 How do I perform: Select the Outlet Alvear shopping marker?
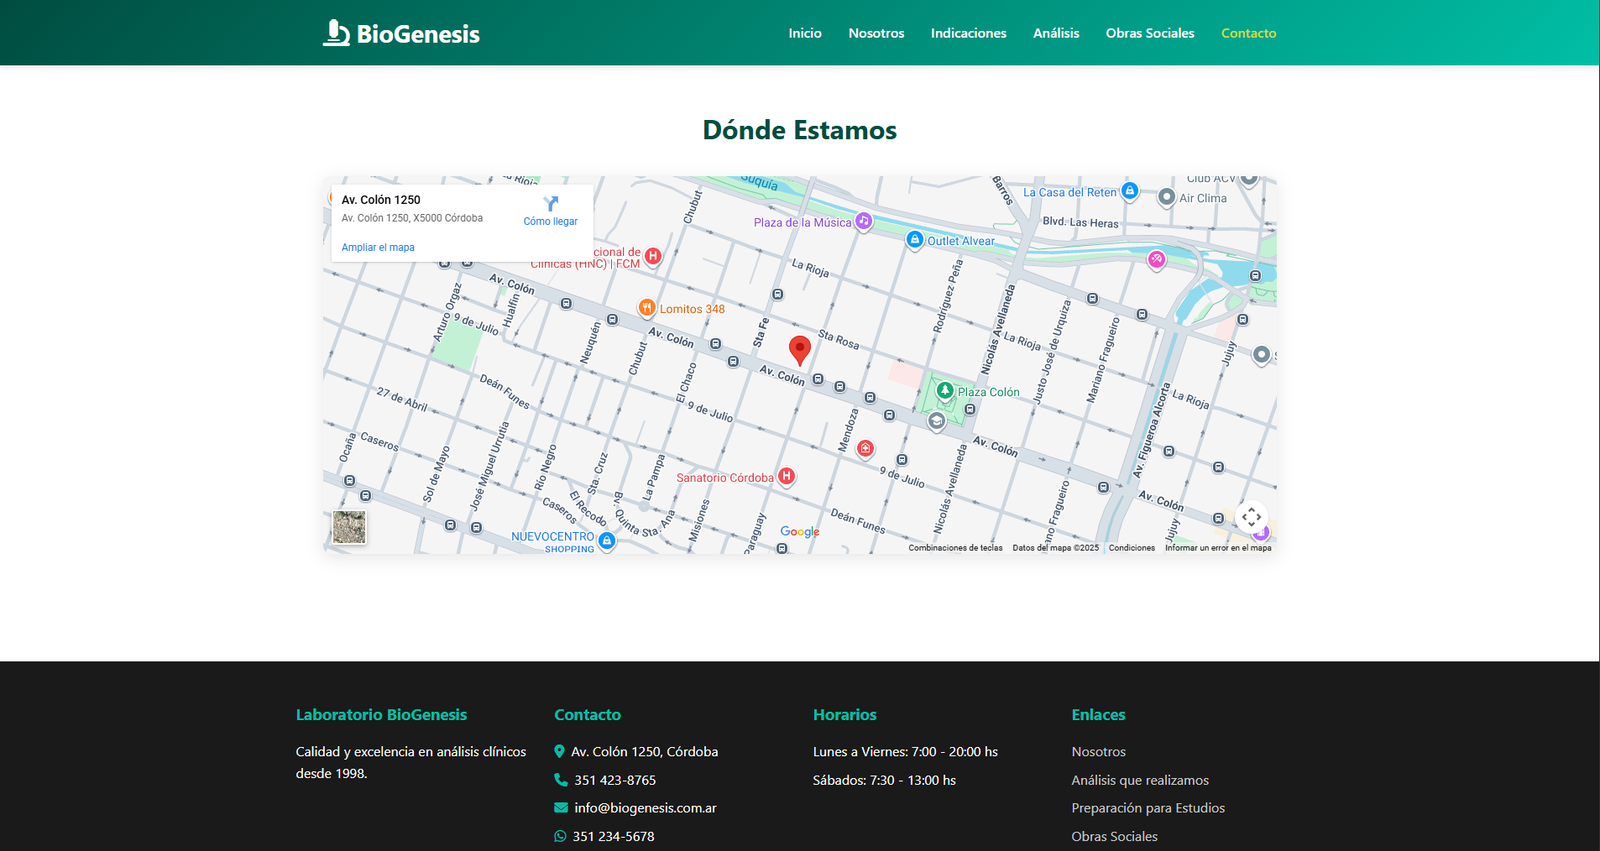click(x=914, y=240)
